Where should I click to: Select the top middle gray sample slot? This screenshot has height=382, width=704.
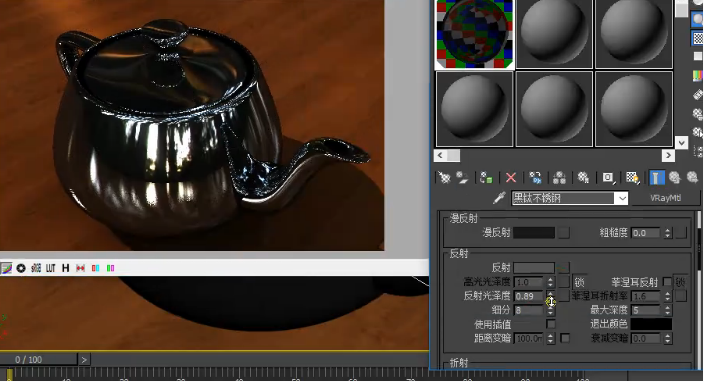coord(554,34)
